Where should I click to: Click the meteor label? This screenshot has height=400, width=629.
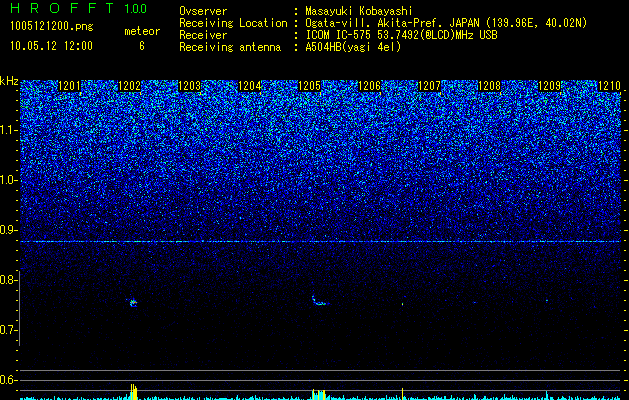[142, 31]
